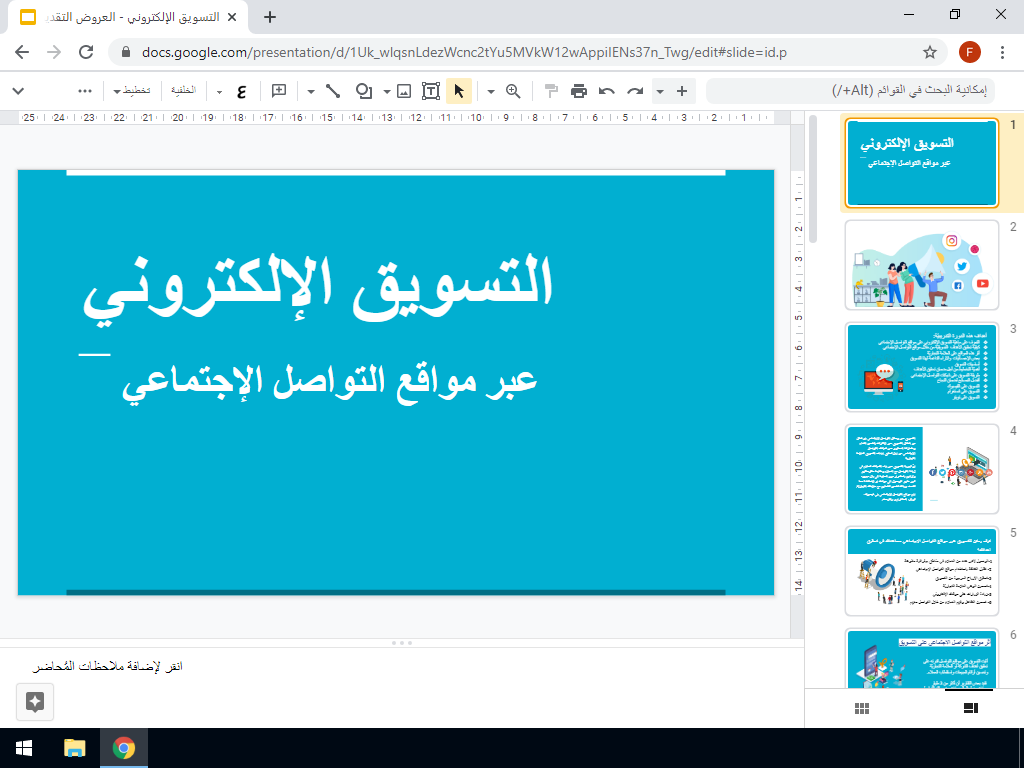The image size is (1024, 768).
Task: Select the التسويق الإلكتروني browser tab
Action: (x=127, y=18)
